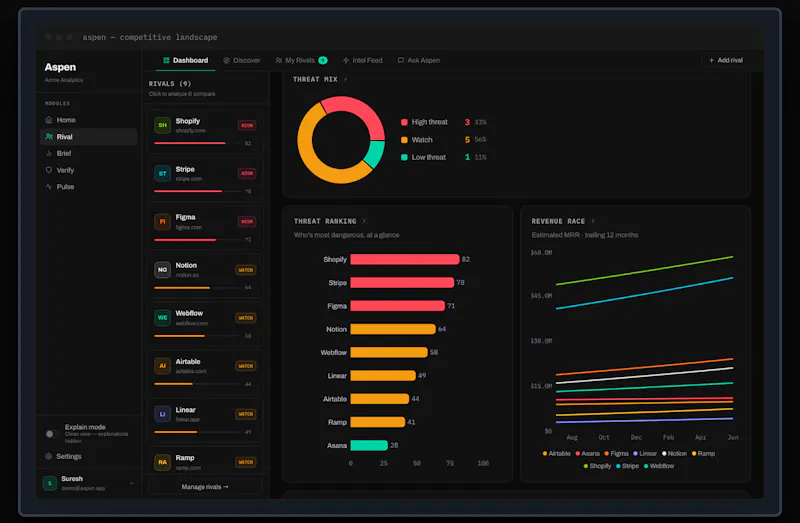Expand the Suresh account menu chevron
Viewport: 800px width, 523px height.
pyautogui.click(x=132, y=483)
